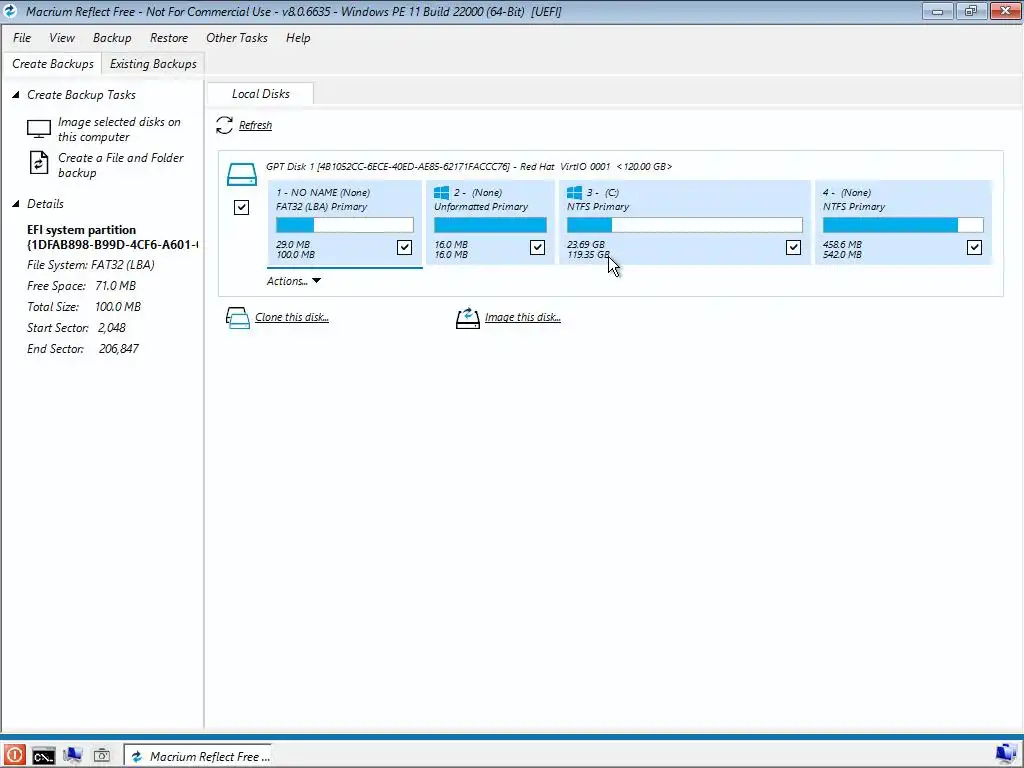Open the Restore menu
The height and width of the screenshot is (768, 1024).
[168, 38]
